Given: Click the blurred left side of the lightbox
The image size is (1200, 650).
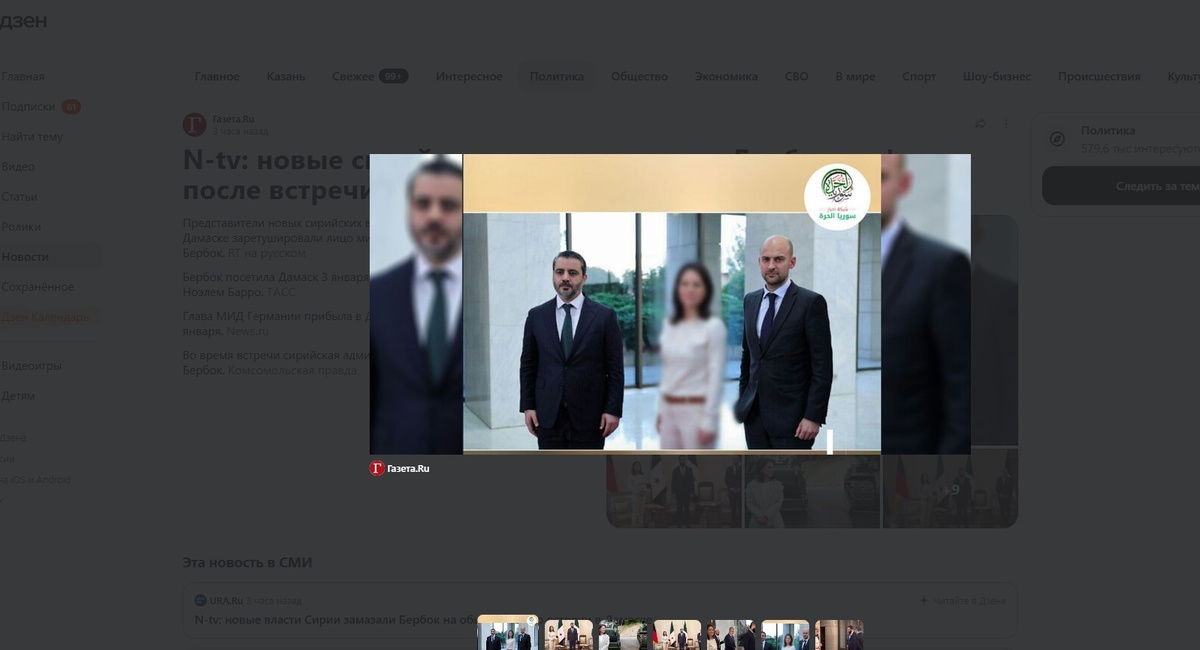Looking at the screenshot, I should tap(416, 304).
